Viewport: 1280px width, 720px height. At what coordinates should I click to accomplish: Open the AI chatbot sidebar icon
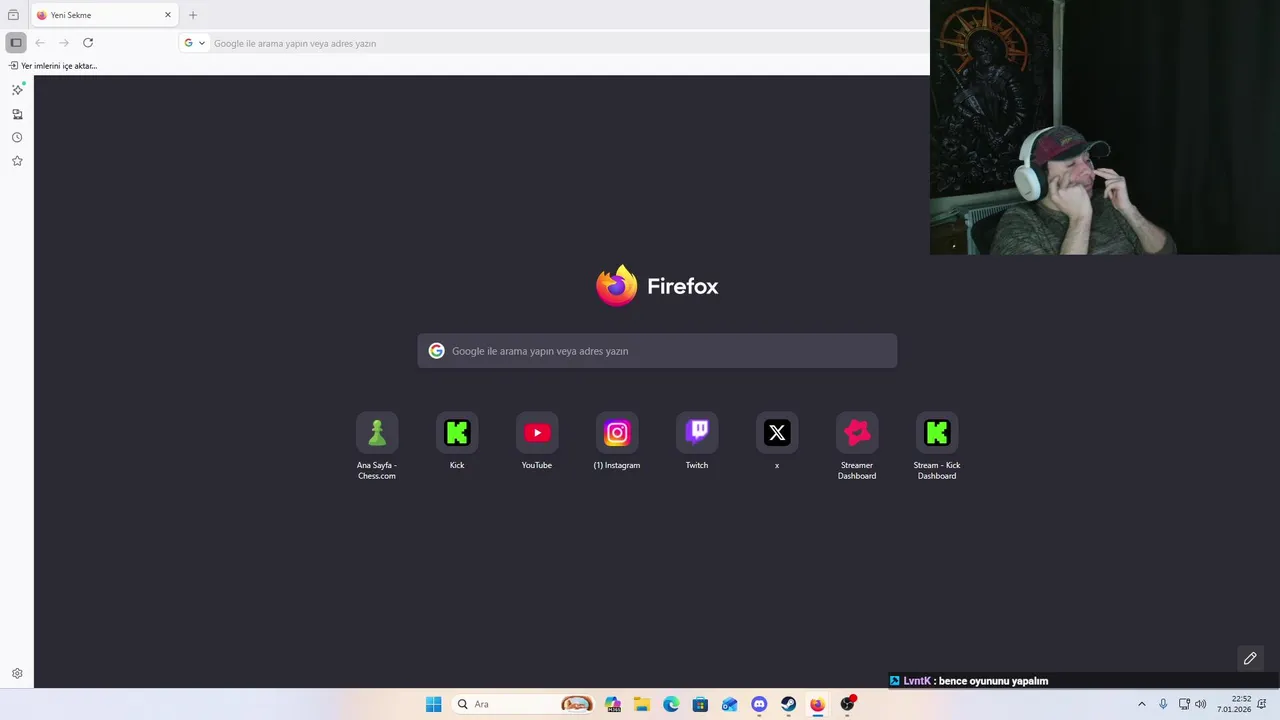pyautogui.click(x=17, y=89)
